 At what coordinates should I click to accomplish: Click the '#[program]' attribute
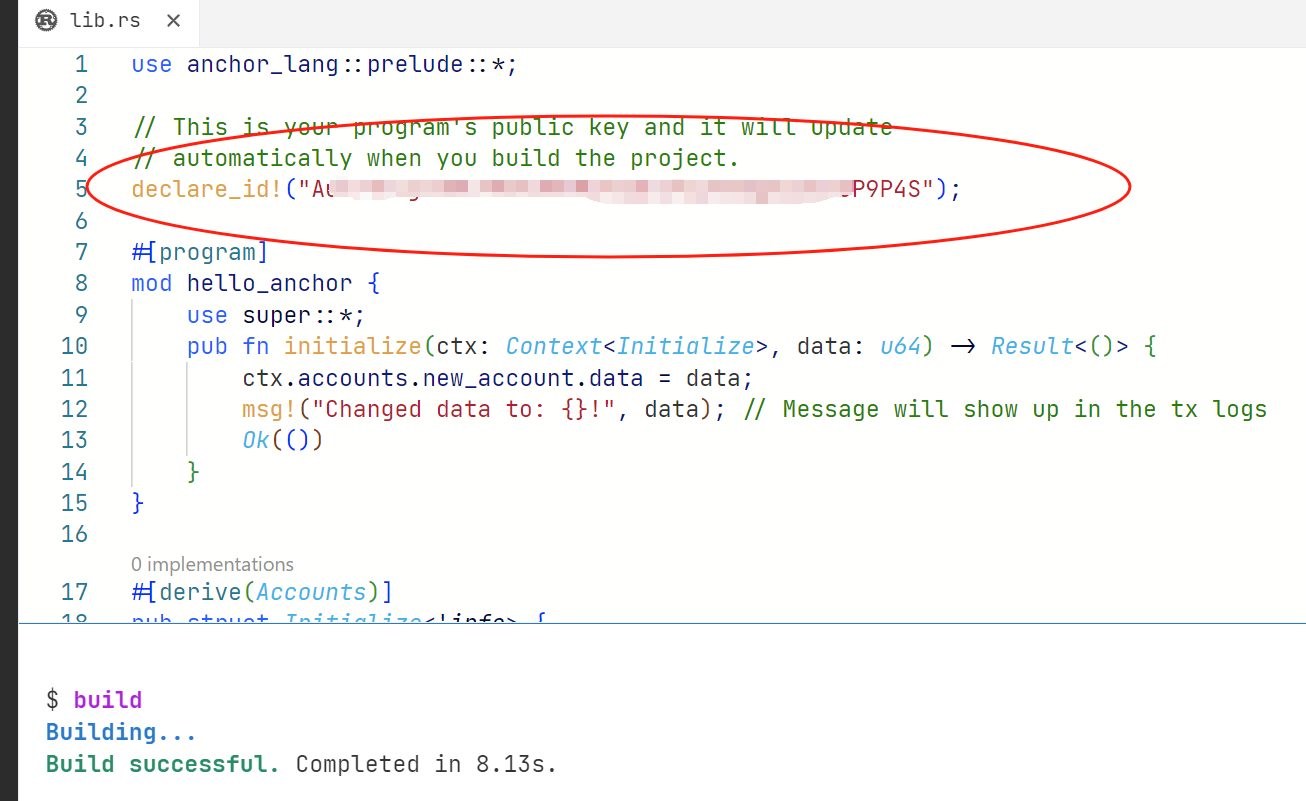(x=200, y=252)
